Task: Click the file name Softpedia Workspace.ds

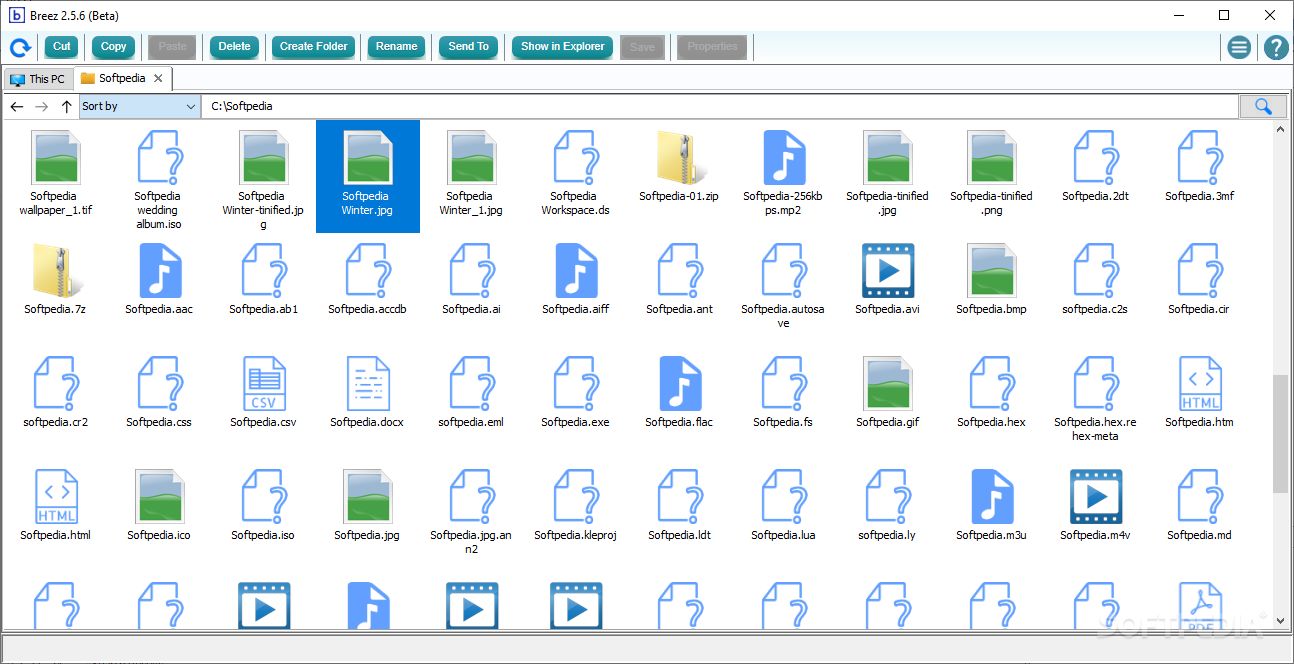Action: tap(575, 203)
